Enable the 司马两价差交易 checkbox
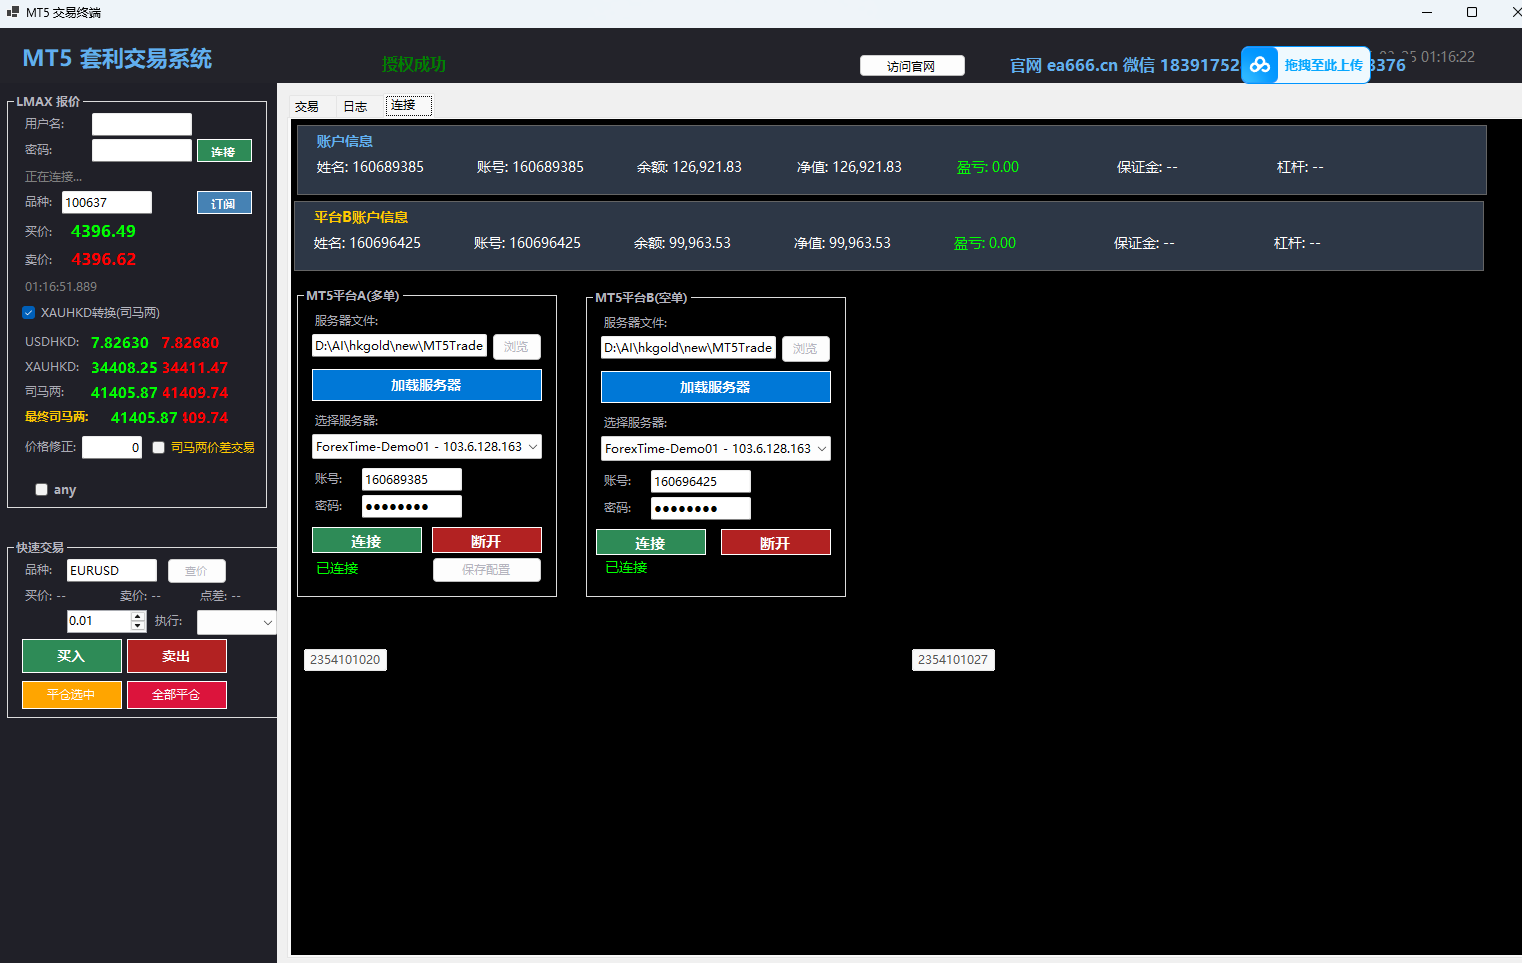This screenshot has width=1522, height=963. [158, 448]
